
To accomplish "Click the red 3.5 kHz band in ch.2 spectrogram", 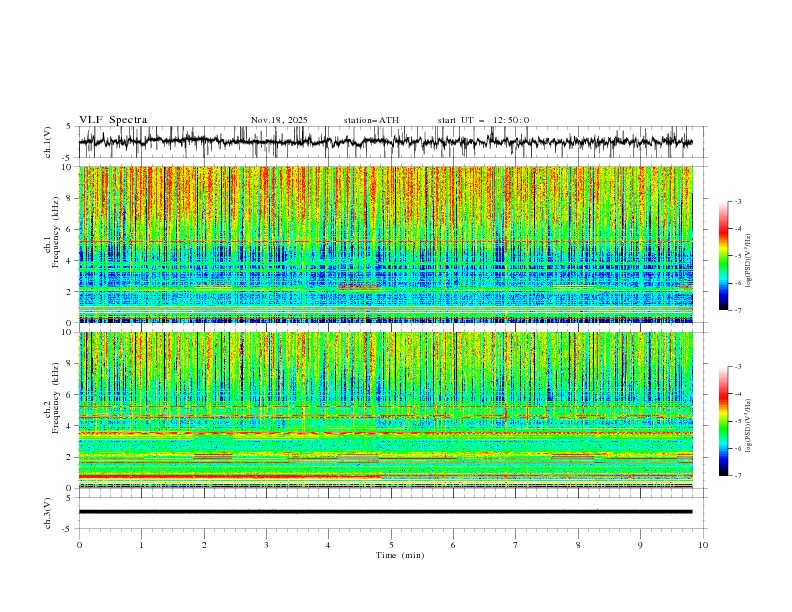I will coord(385,433).
